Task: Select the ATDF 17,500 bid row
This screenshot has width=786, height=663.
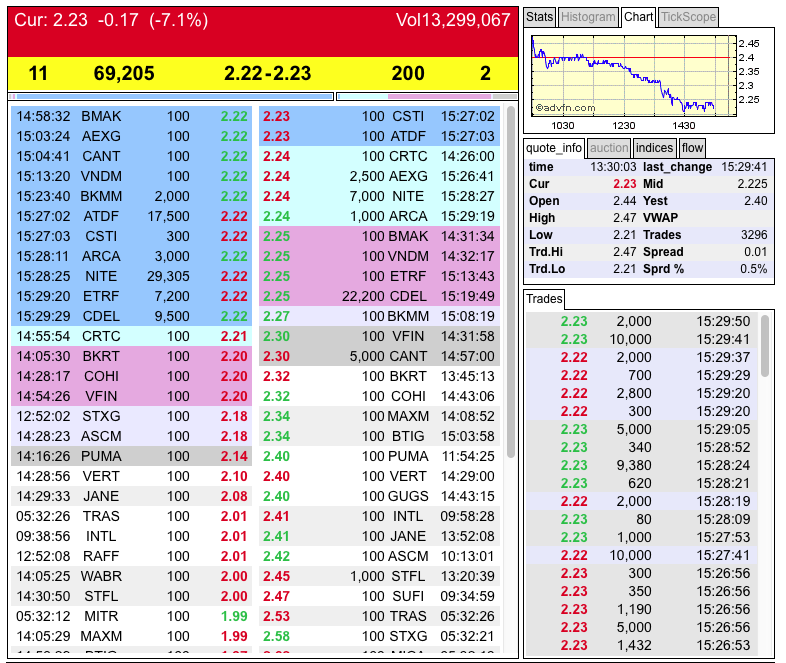Action: point(131,216)
